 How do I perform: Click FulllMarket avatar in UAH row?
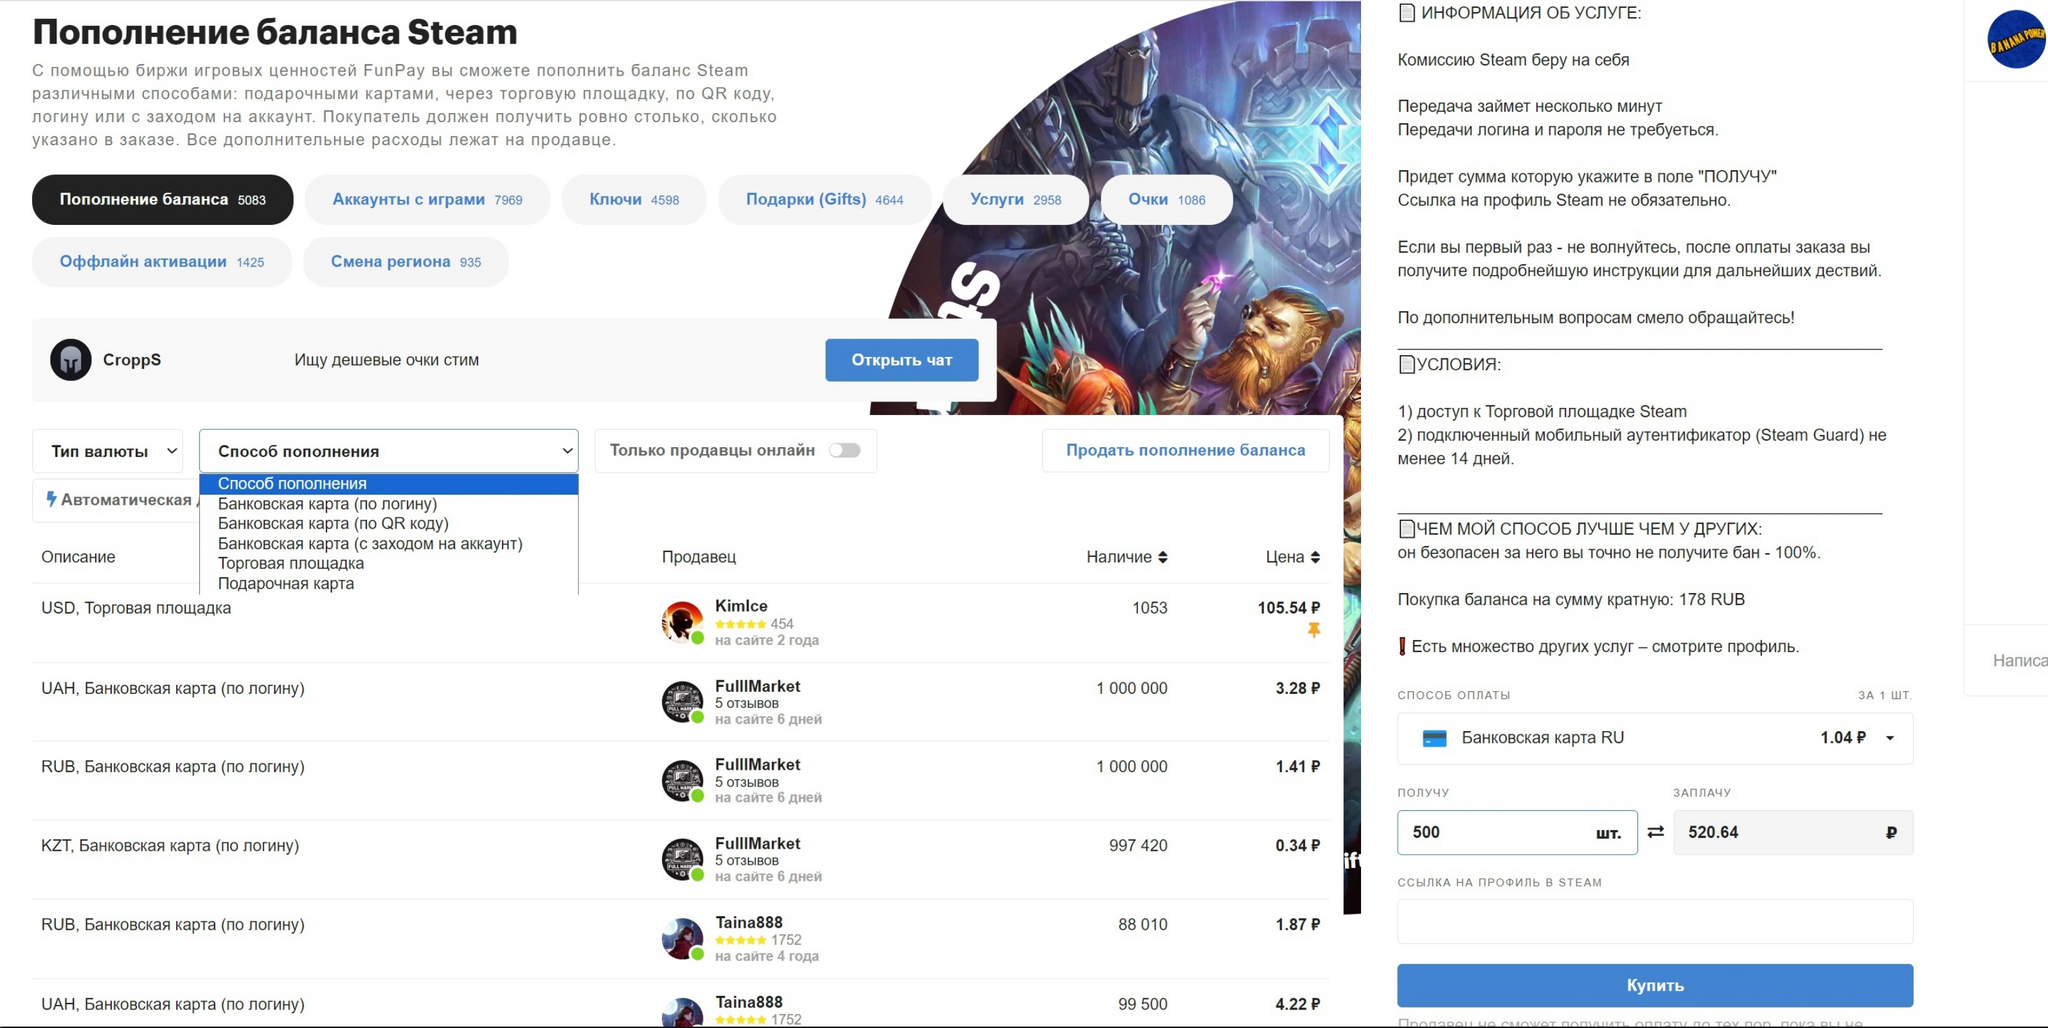coord(682,702)
